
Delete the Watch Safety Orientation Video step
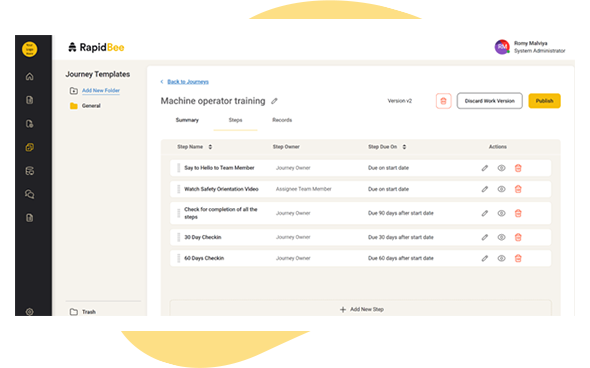[518, 189]
